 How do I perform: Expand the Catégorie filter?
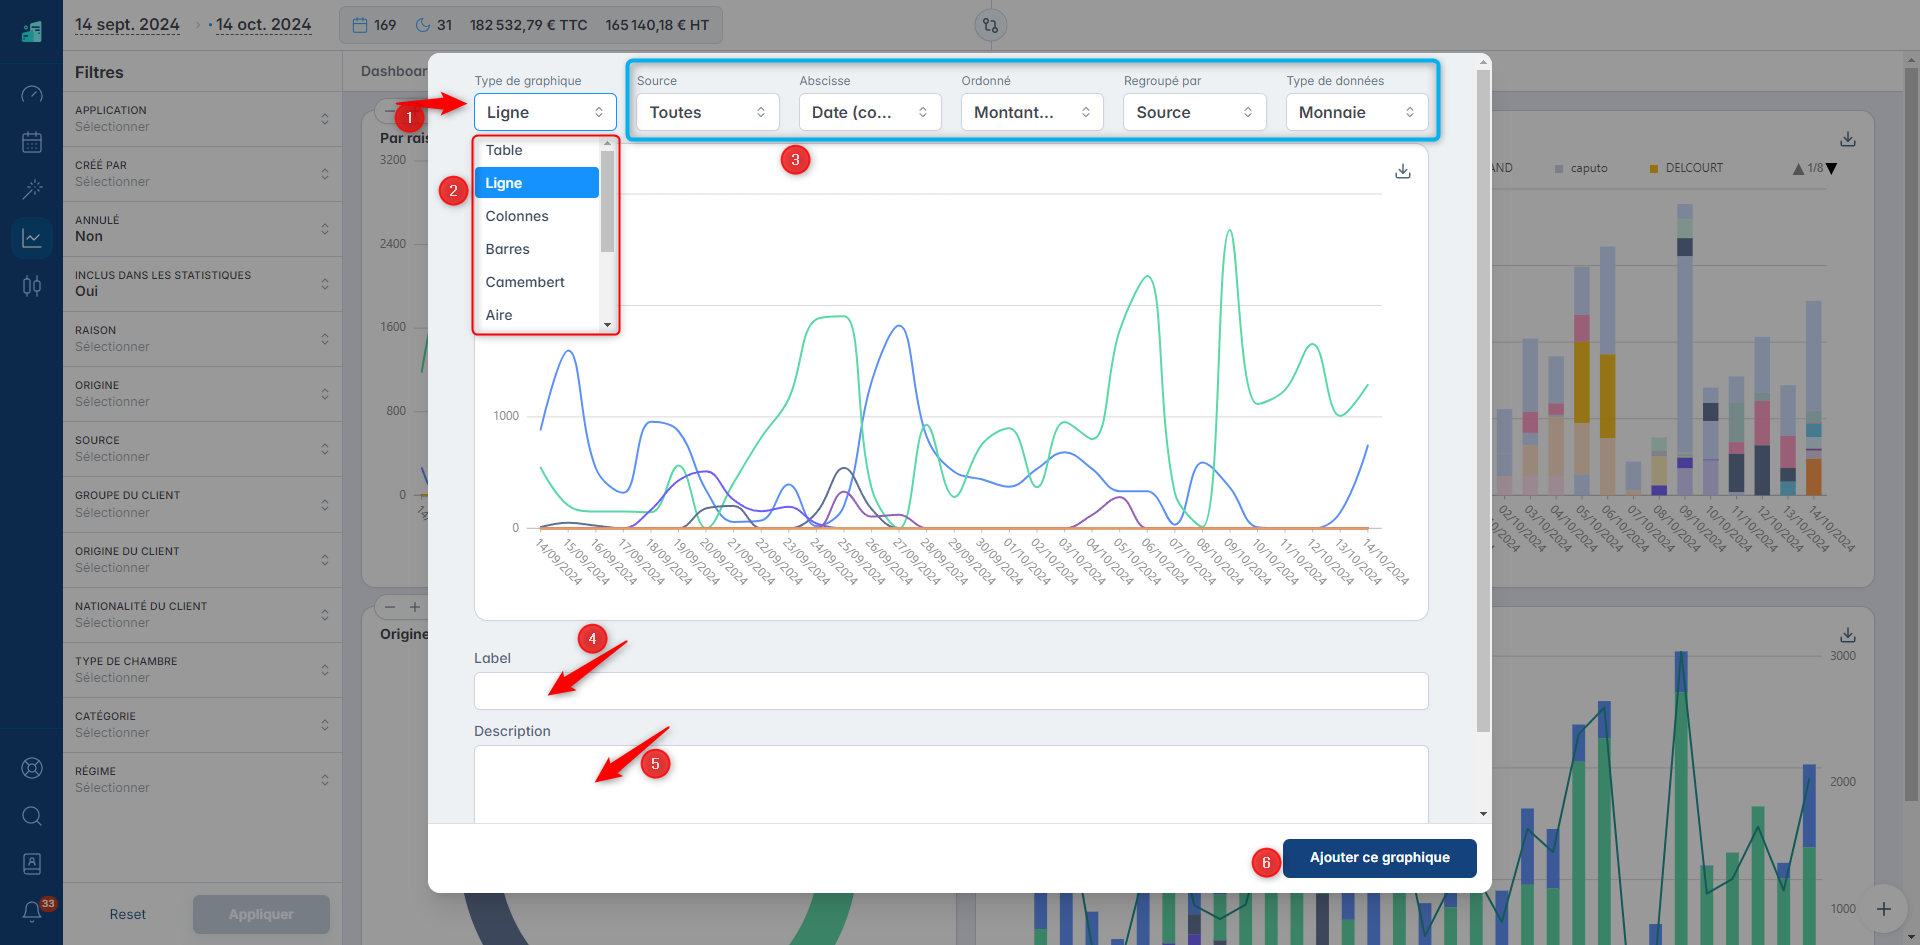click(x=202, y=725)
